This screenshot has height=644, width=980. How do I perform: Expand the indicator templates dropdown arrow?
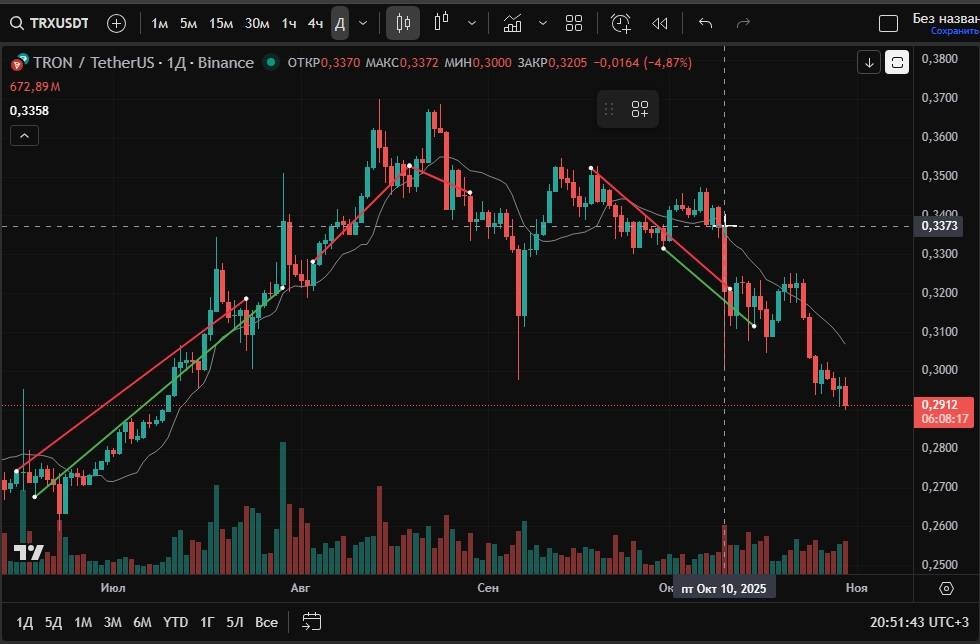tap(543, 23)
